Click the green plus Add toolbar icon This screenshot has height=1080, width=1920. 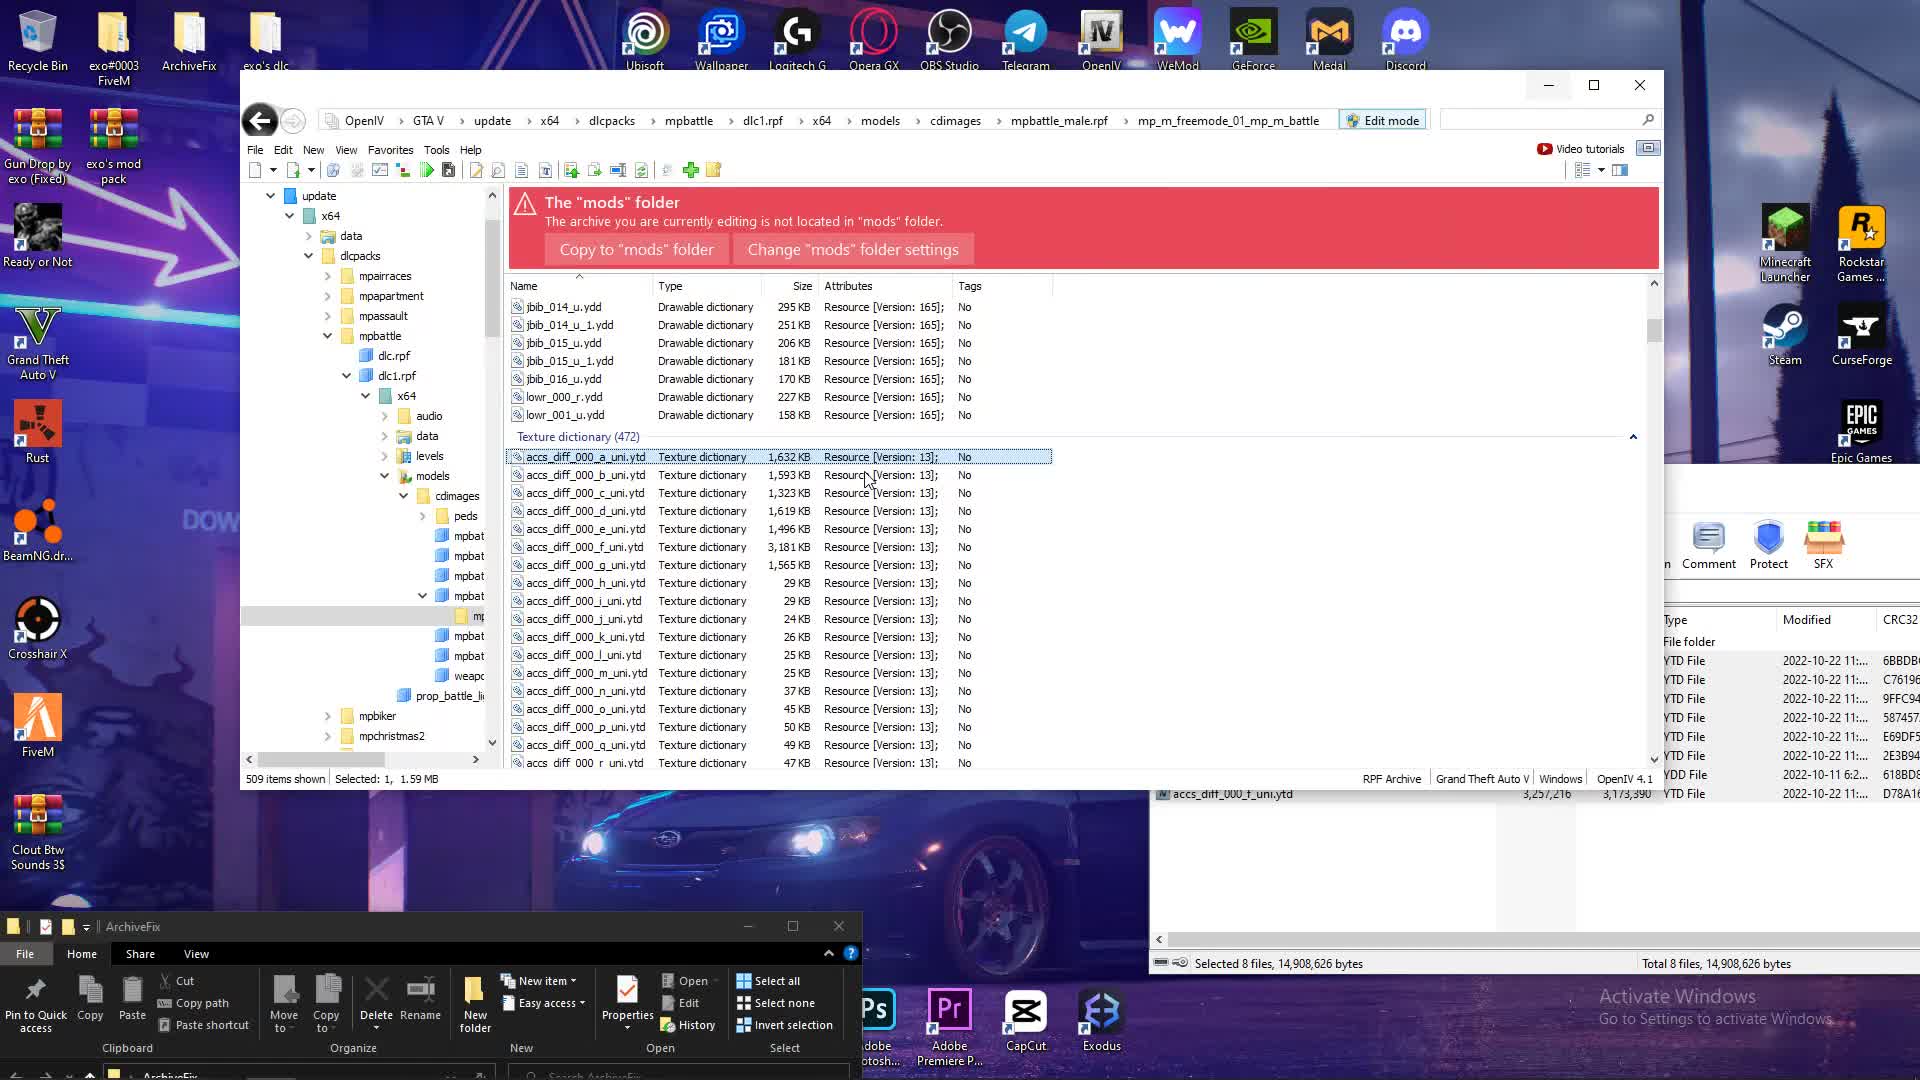690,170
